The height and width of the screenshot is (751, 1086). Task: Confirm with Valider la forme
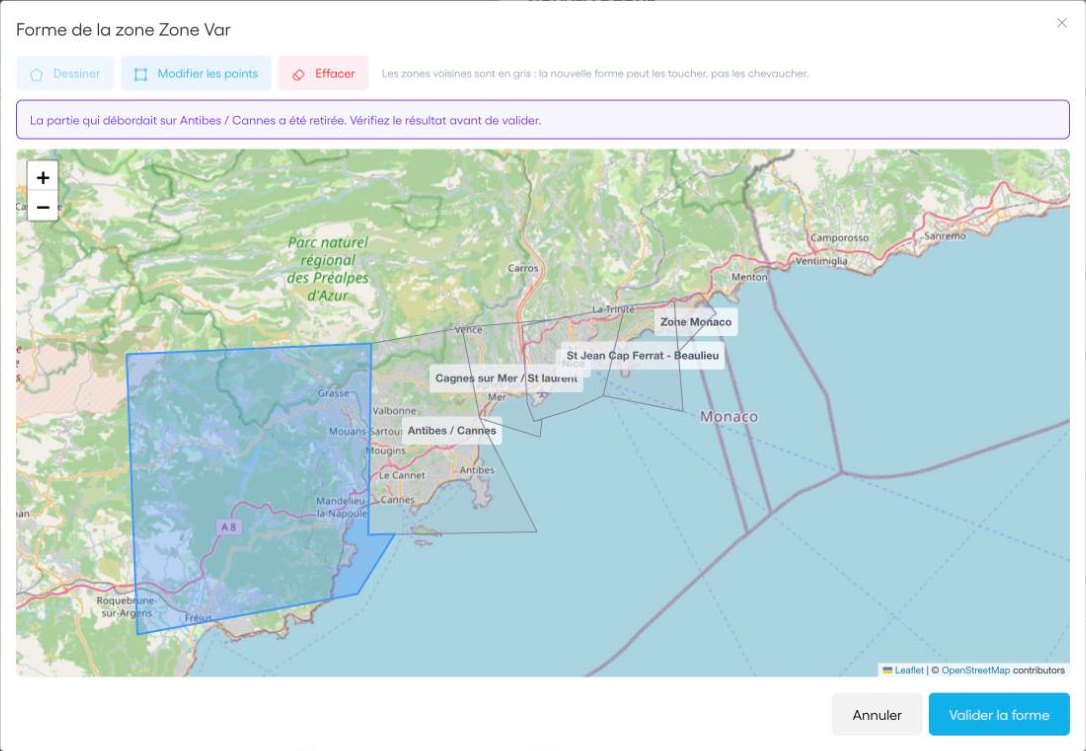999,715
